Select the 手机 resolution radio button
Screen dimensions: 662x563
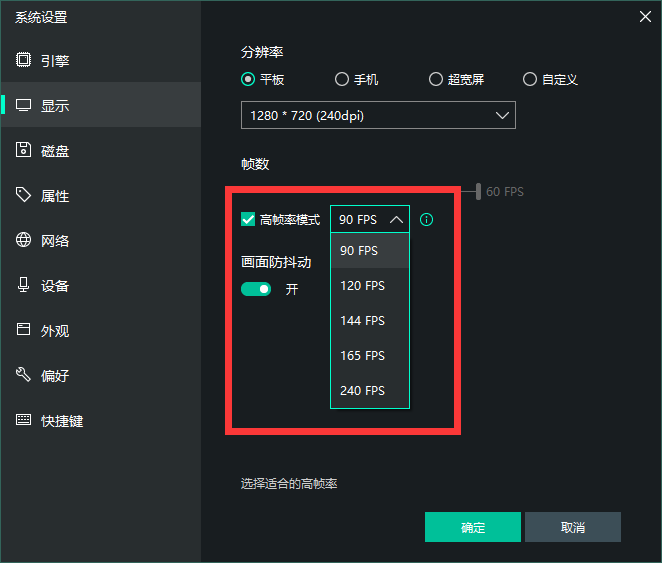(x=342, y=79)
